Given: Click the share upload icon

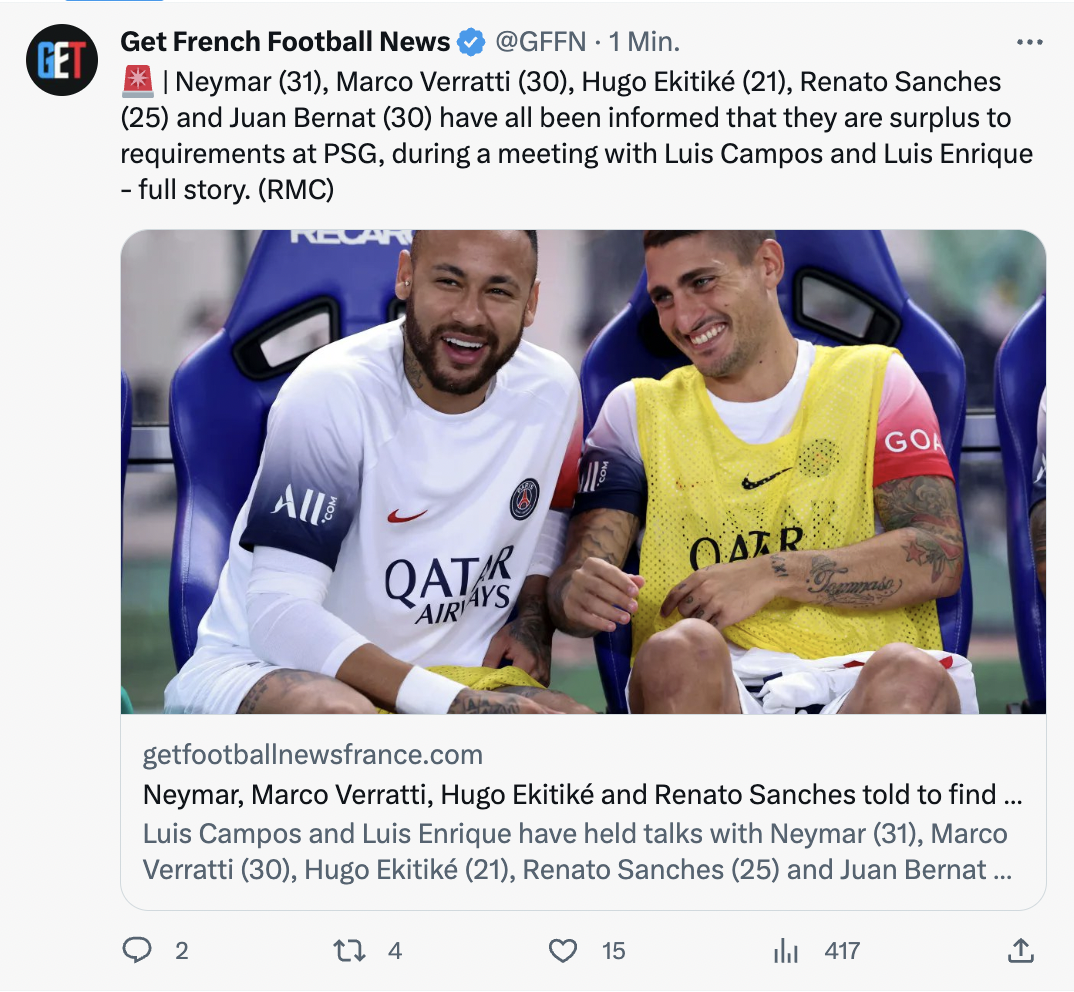Looking at the screenshot, I should 1020,950.
